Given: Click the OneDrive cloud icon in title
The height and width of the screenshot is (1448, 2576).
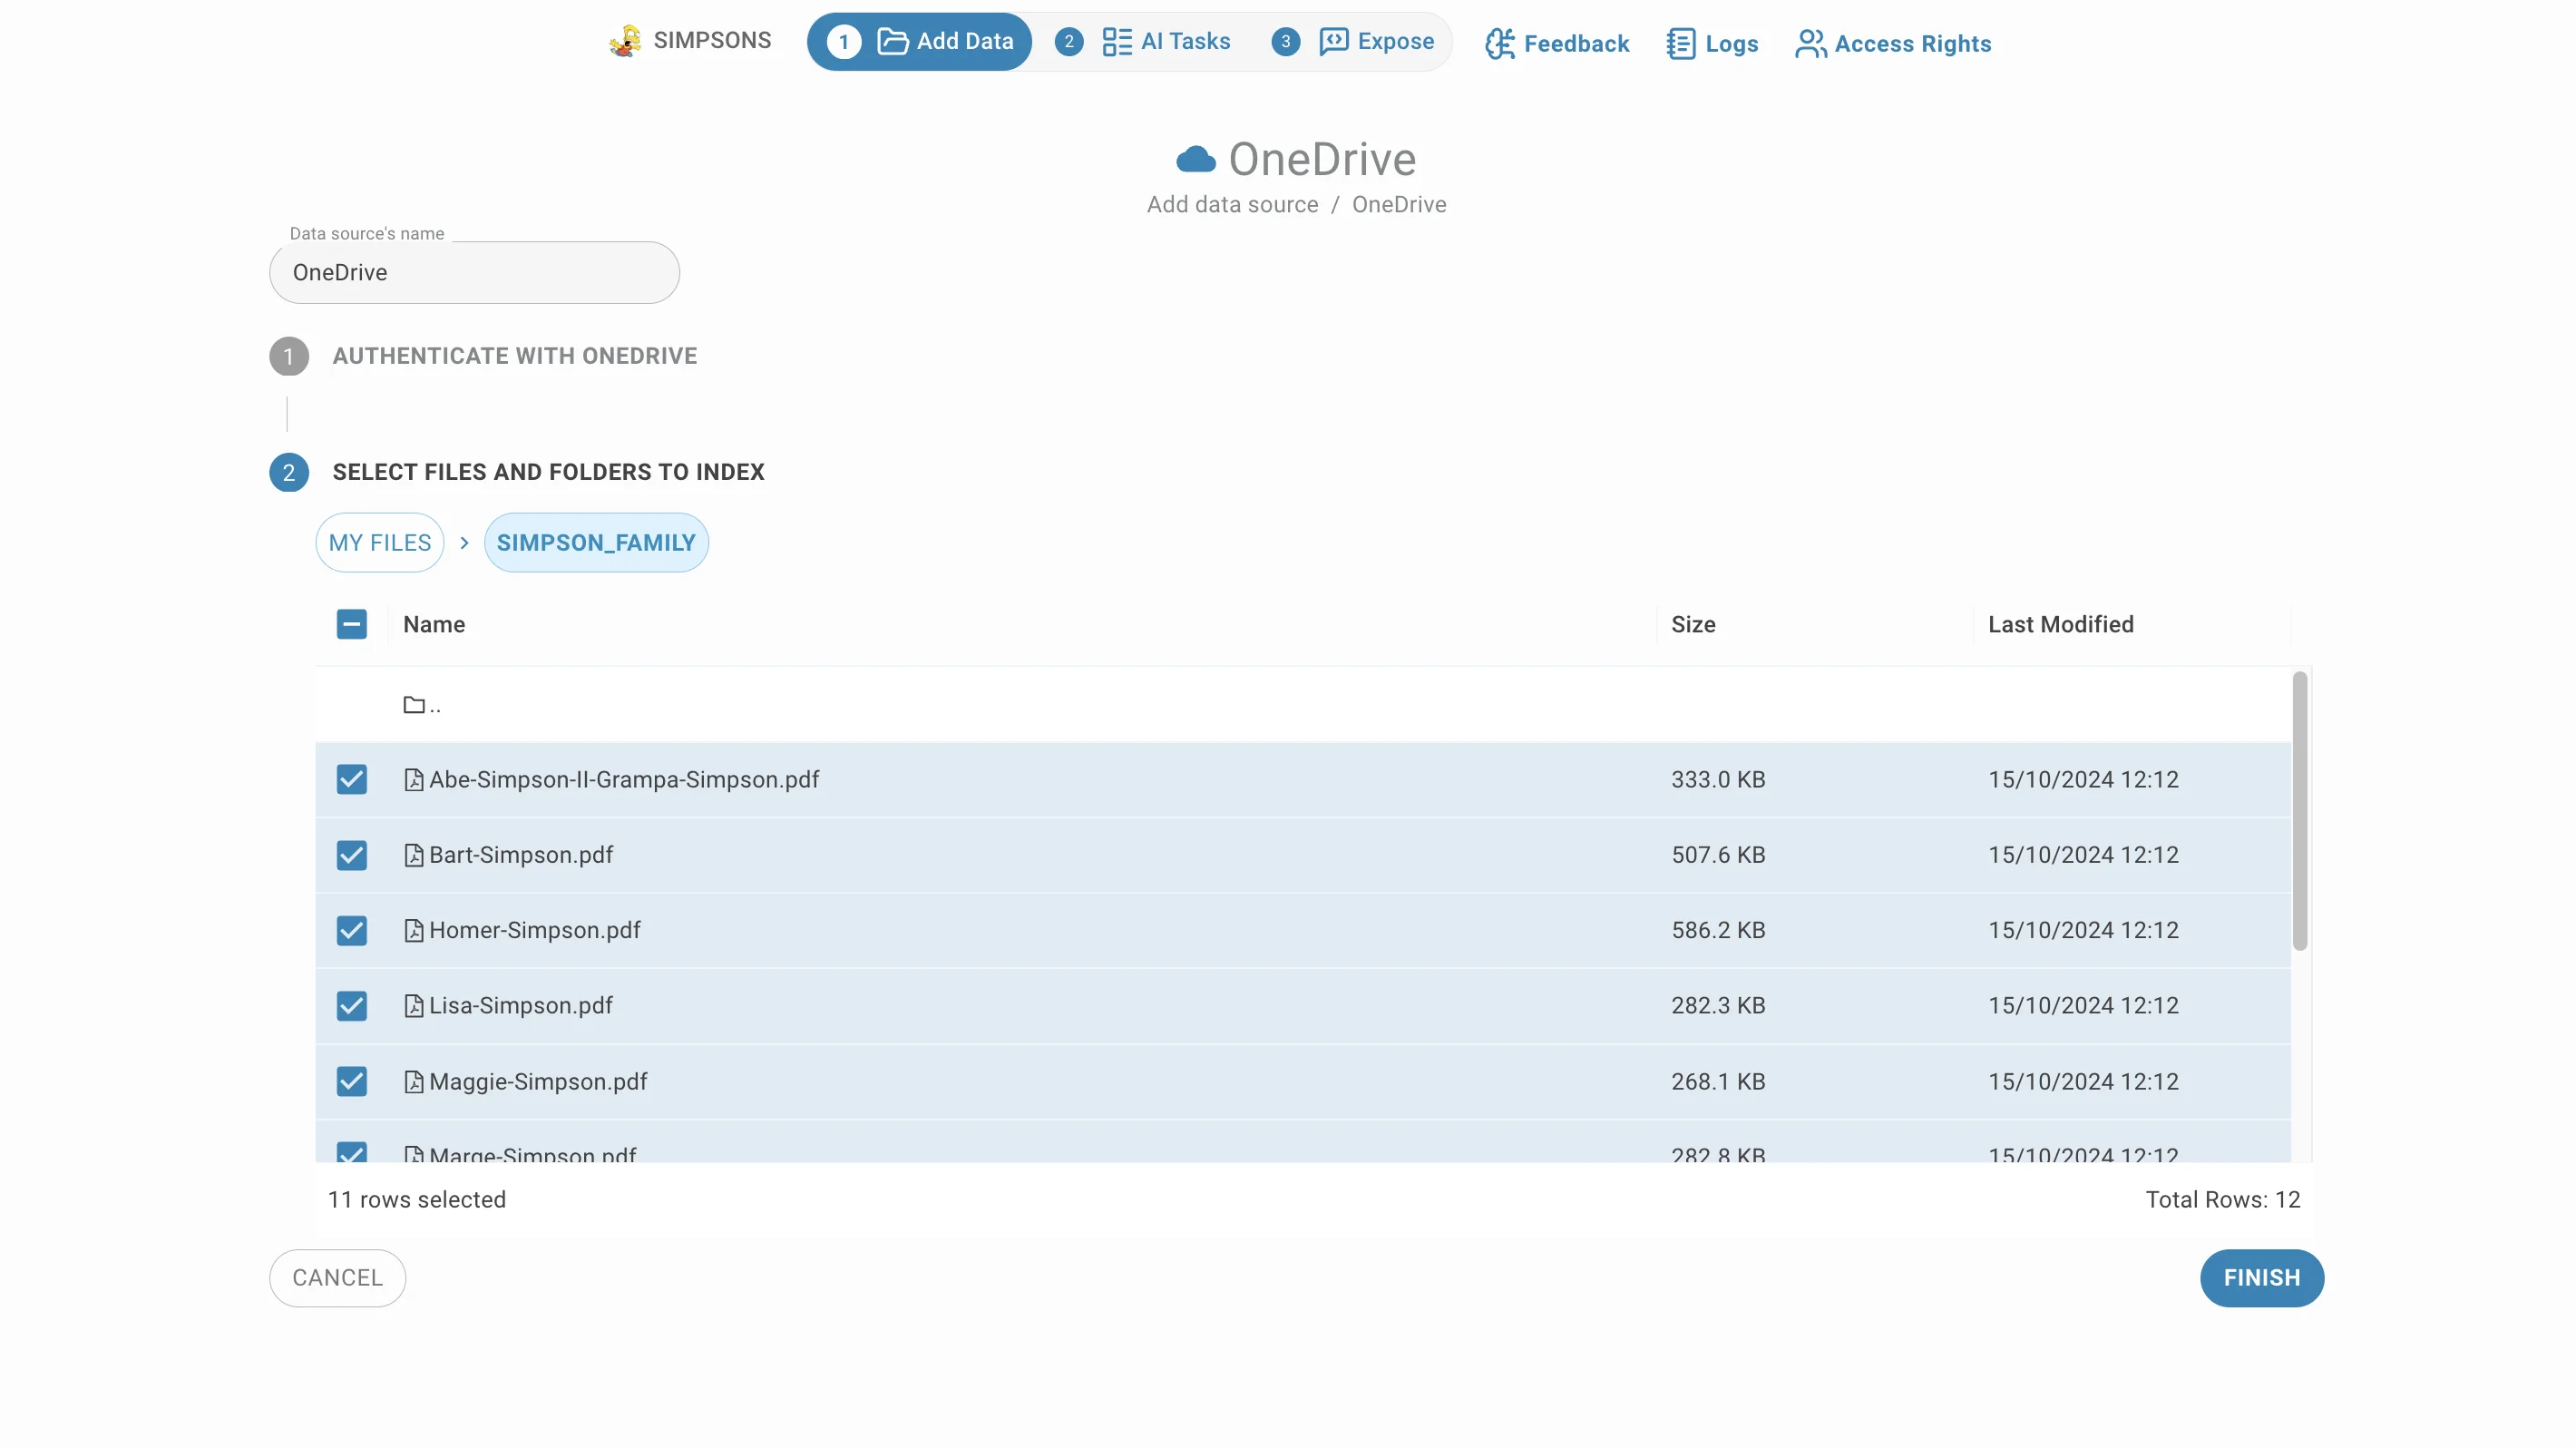Looking at the screenshot, I should point(1196,159).
